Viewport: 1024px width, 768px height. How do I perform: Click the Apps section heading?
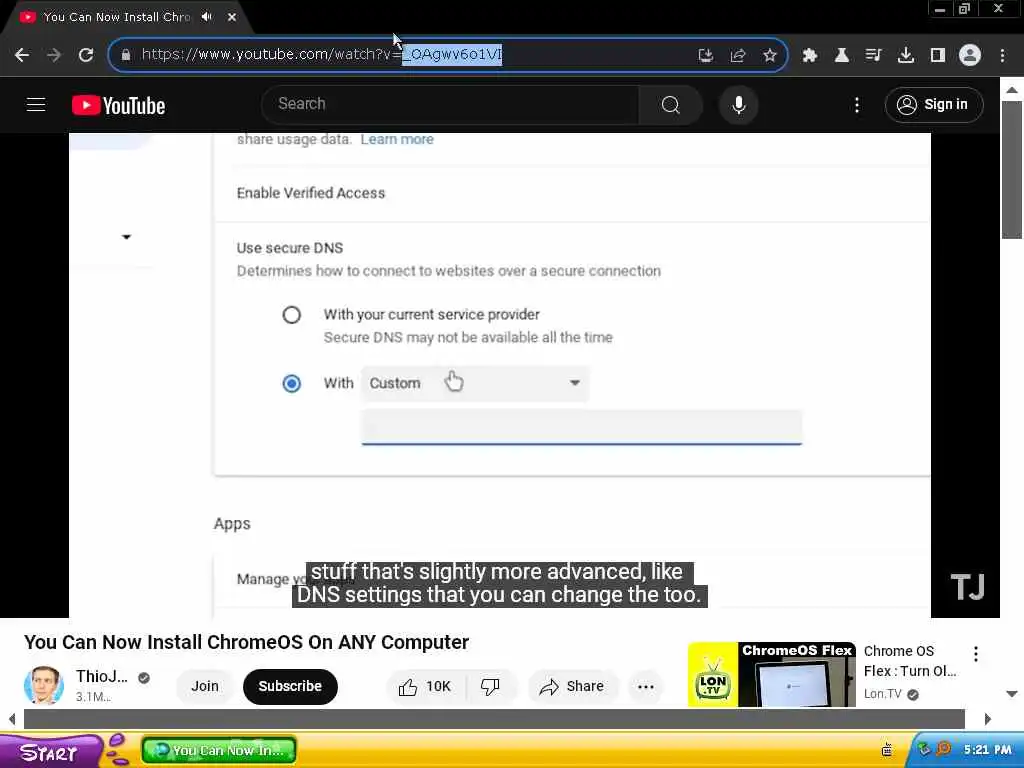(x=232, y=524)
